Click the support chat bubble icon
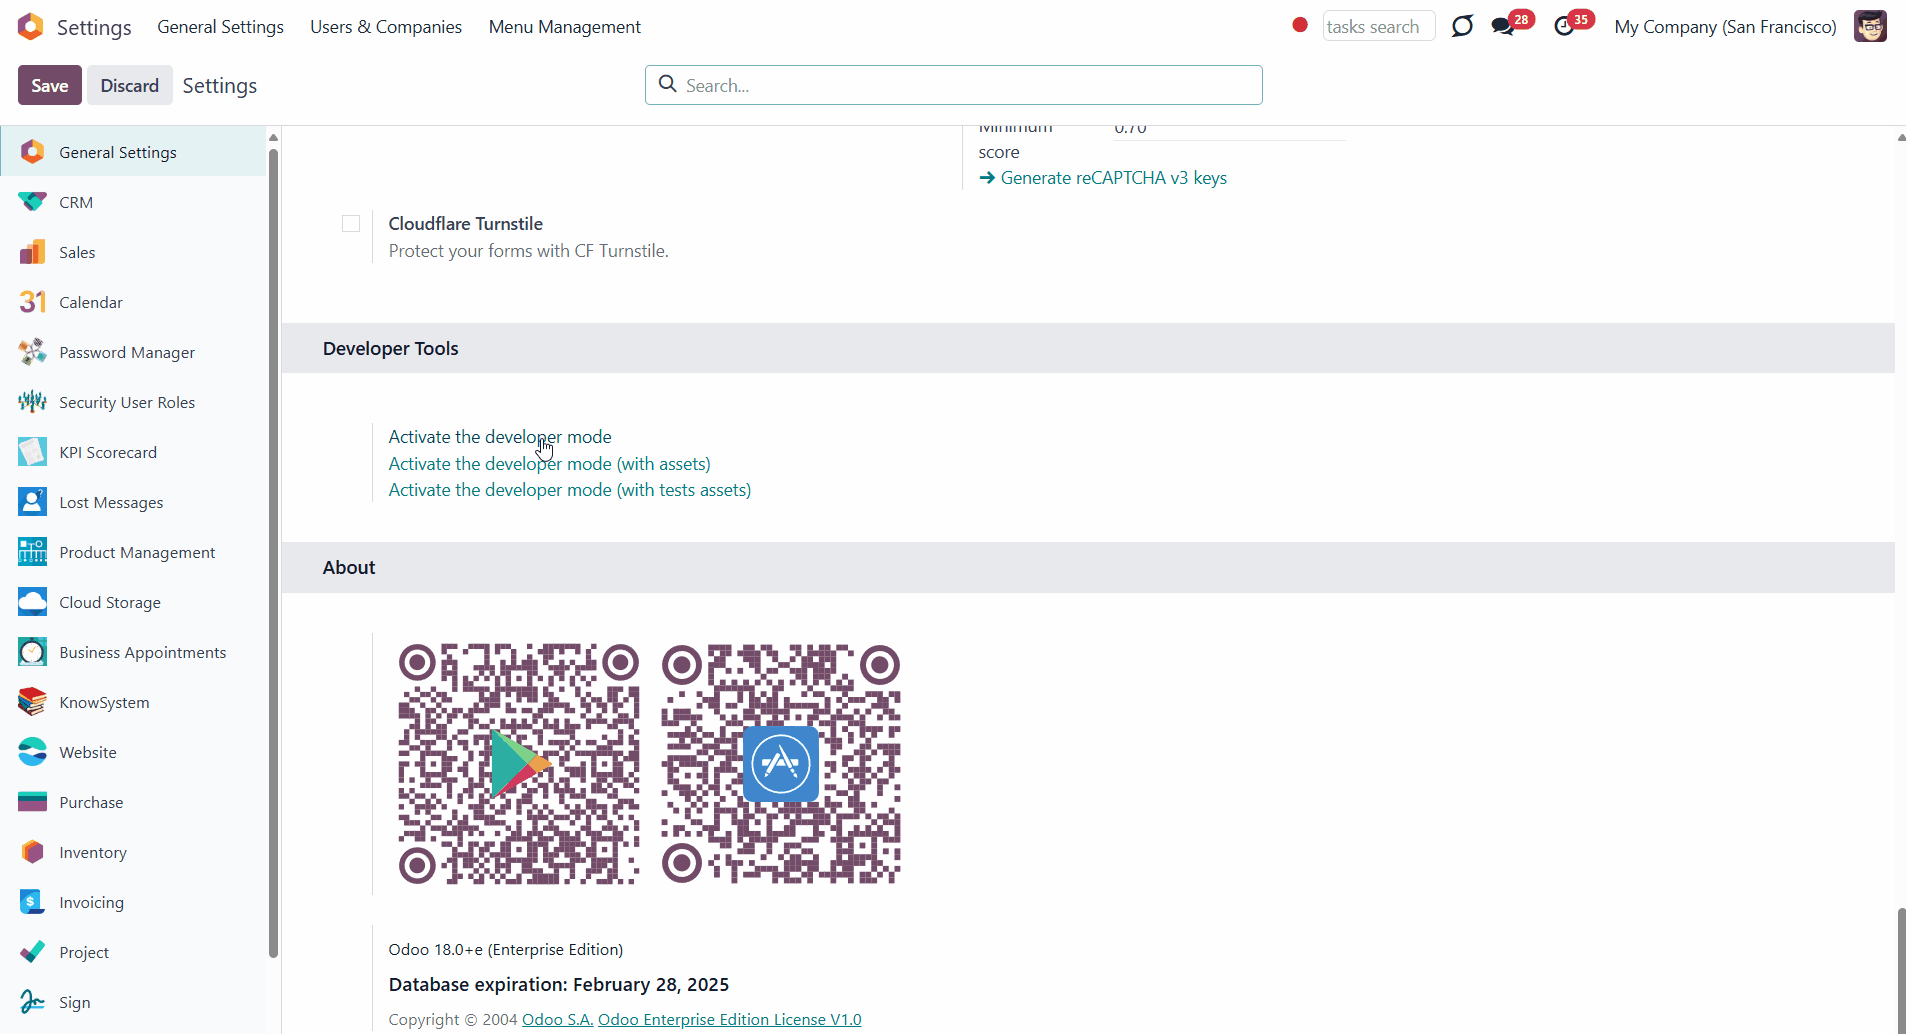1906x1034 pixels. click(1462, 26)
